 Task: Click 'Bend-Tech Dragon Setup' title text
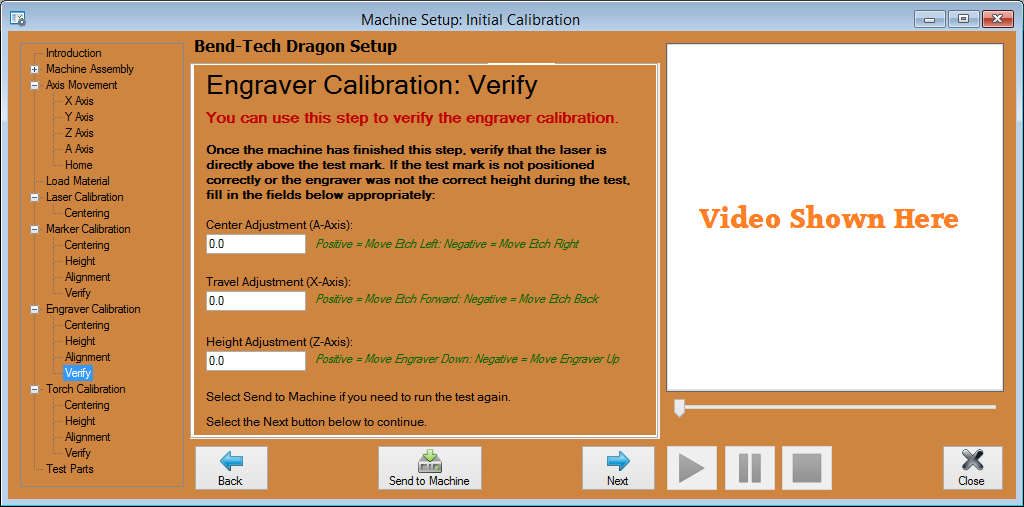click(296, 47)
